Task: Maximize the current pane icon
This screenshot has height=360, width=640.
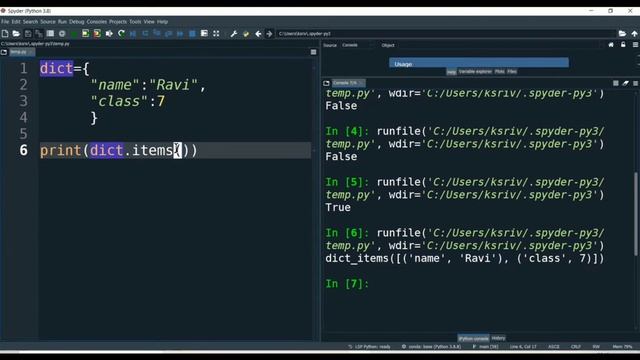Action: click(x=204, y=33)
